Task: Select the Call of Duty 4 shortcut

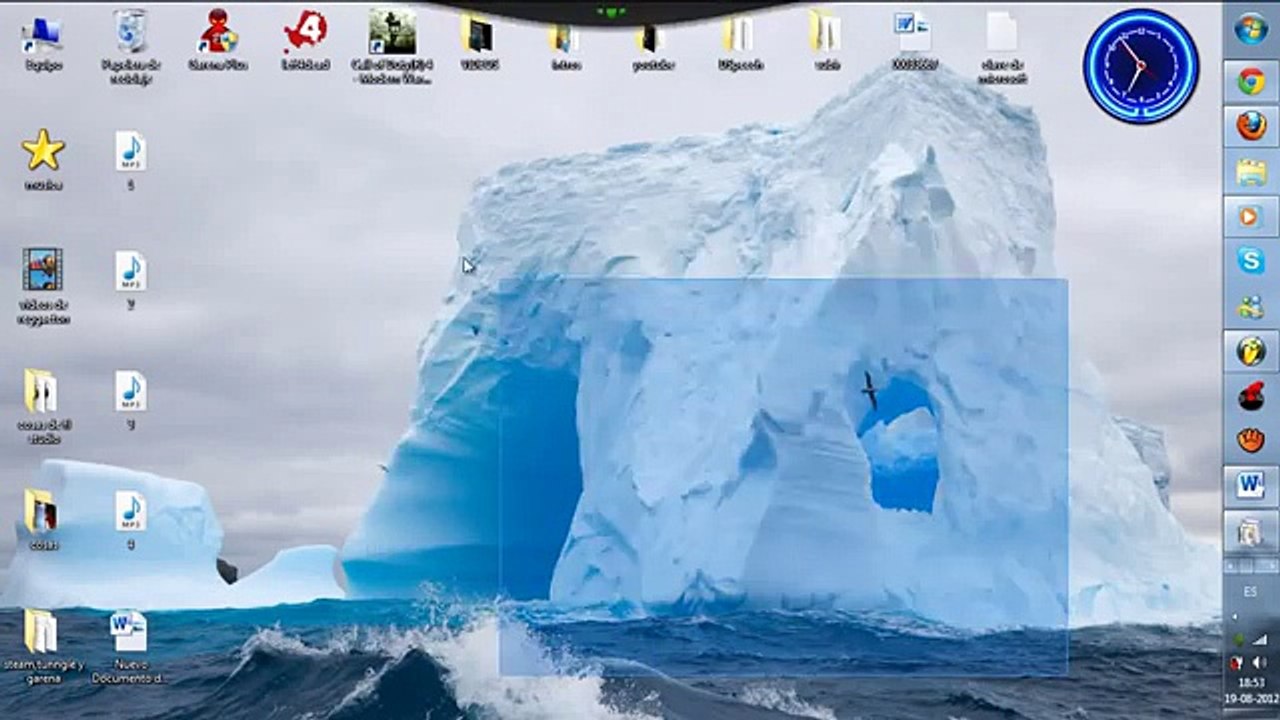Action: pyautogui.click(x=393, y=46)
